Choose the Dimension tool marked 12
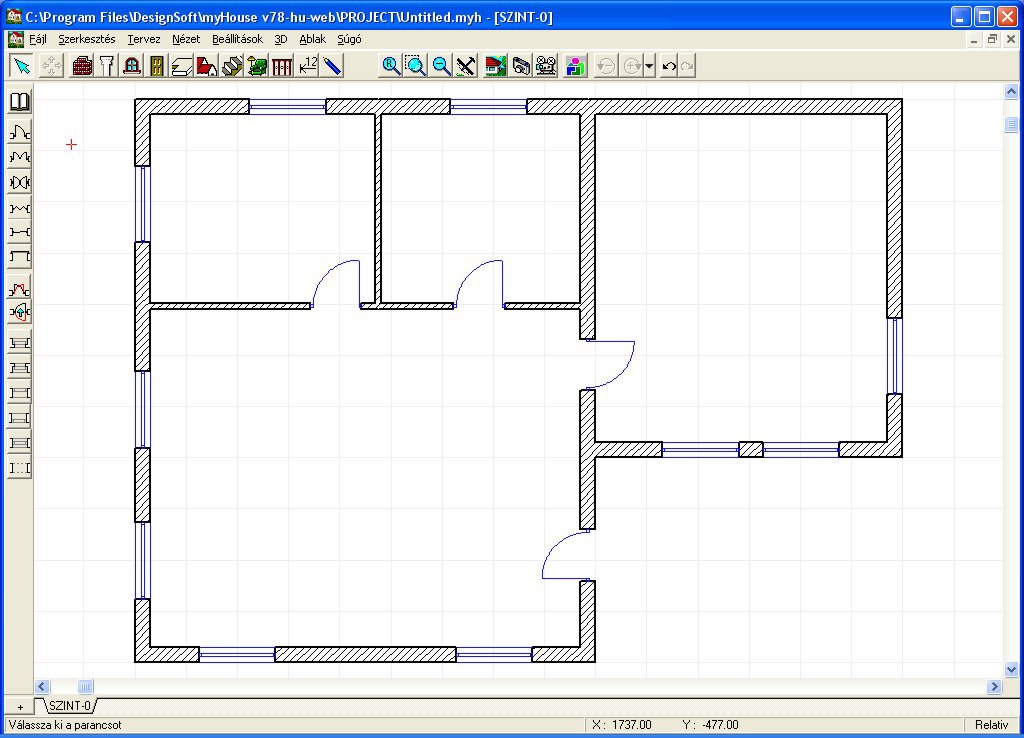This screenshot has height=738, width=1024. coord(307,66)
